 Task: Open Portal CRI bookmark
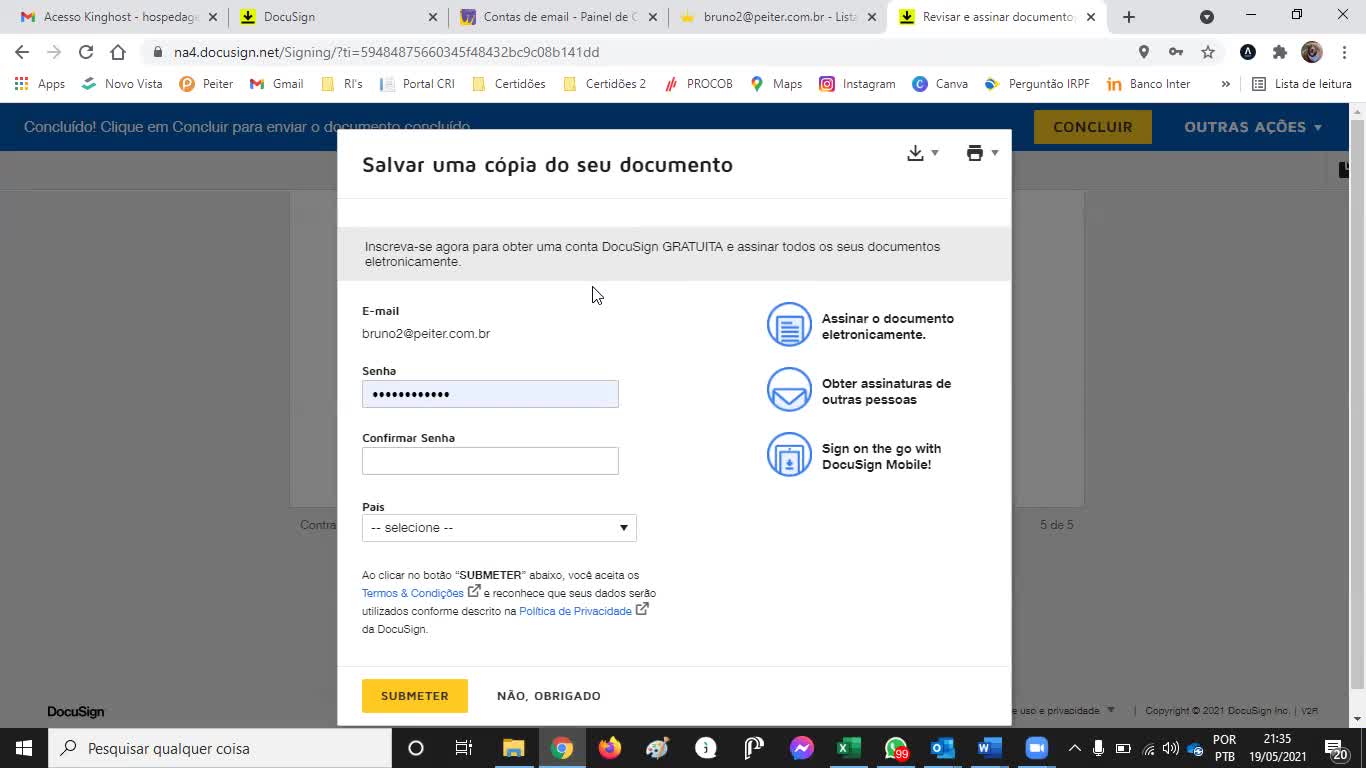click(417, 84)
